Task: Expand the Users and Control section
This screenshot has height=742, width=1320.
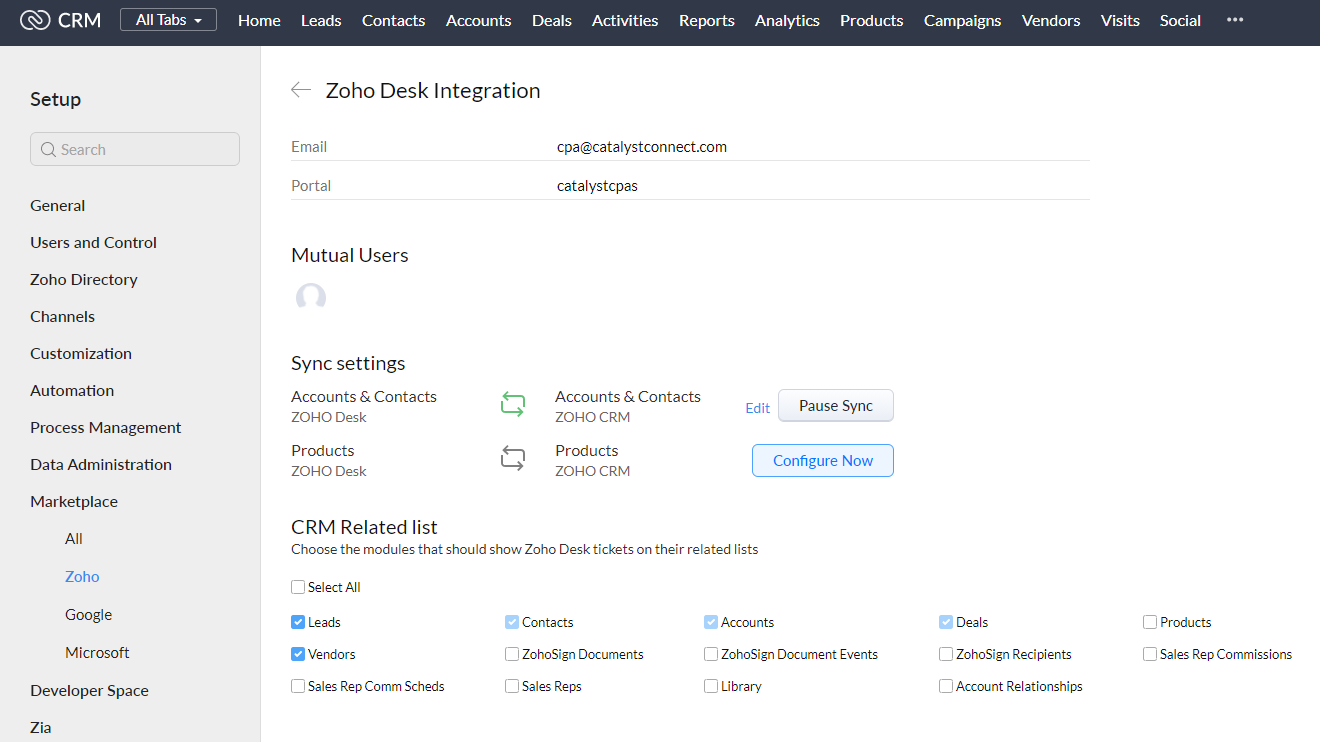Action: pos(93,242)
